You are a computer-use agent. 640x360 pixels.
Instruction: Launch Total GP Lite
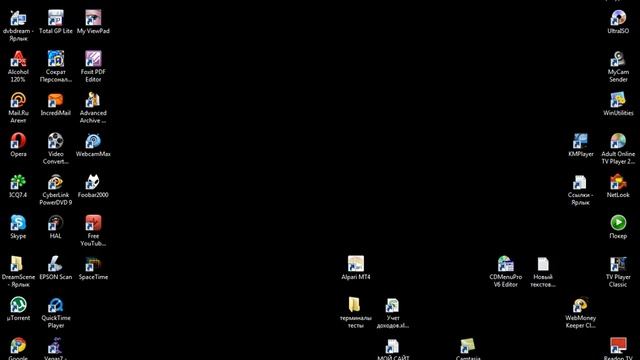[56, 18]
